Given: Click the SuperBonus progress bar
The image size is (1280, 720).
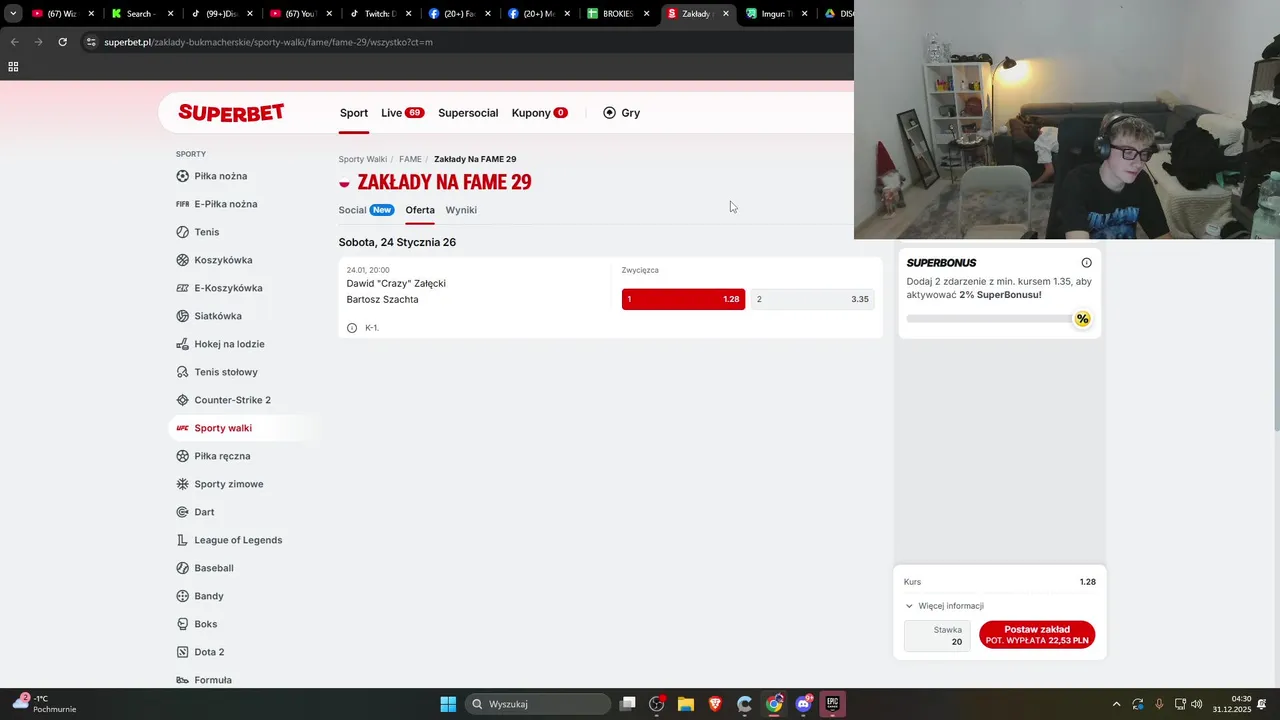Looking at the screenshot, I should tap(990, 319).
